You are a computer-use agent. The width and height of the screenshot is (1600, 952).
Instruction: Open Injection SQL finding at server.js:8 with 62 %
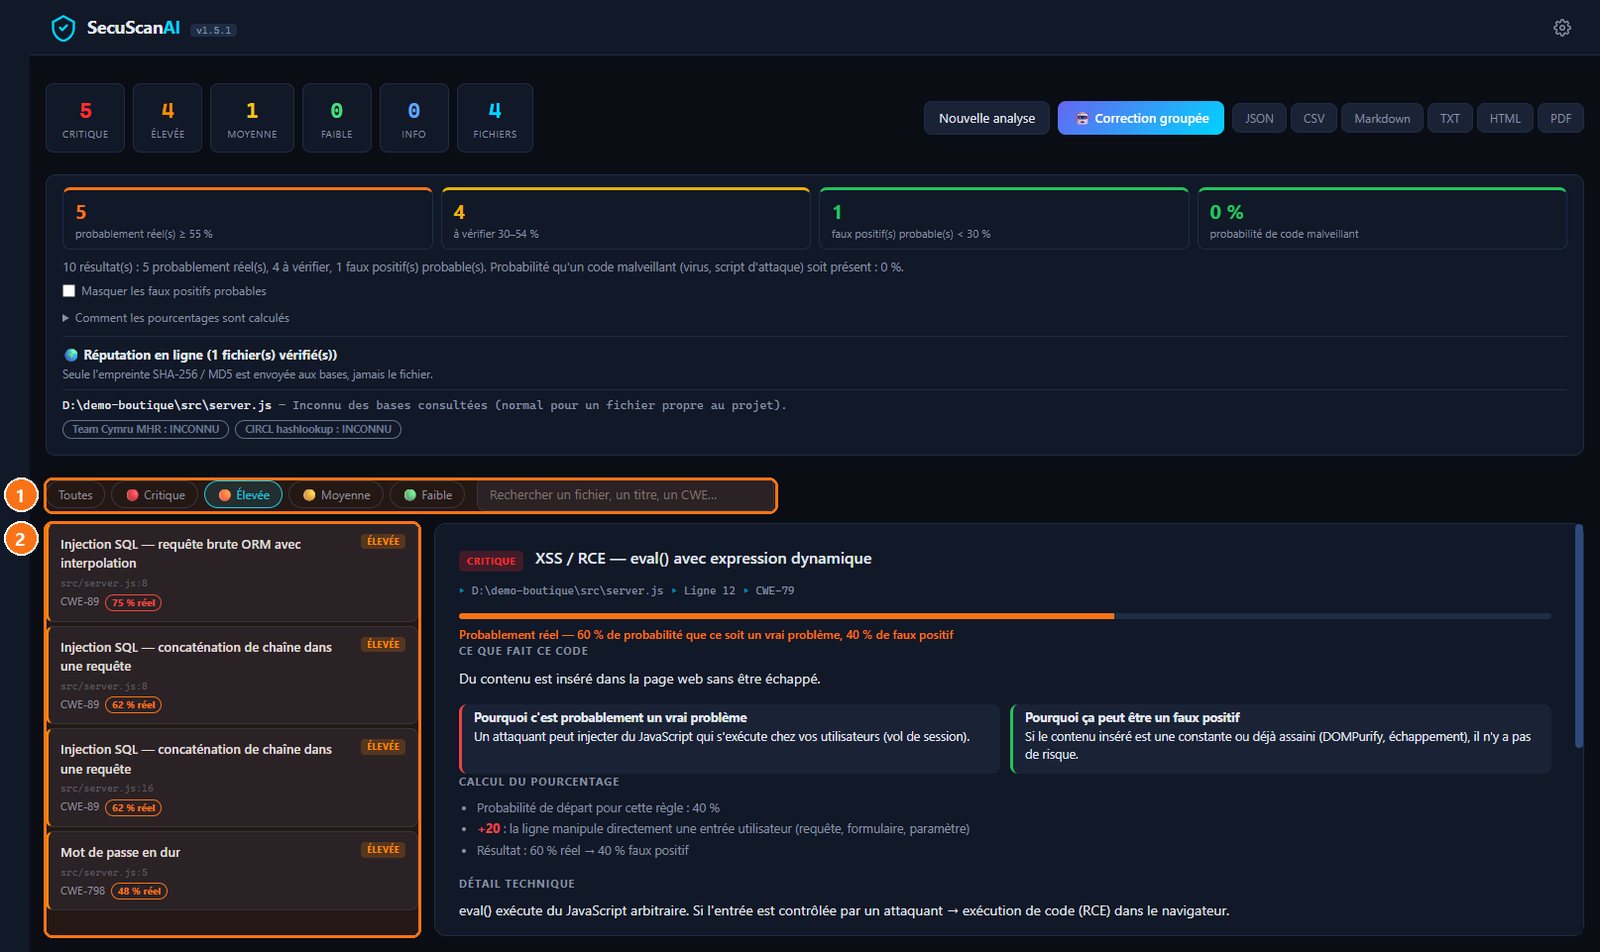(232, 675)
